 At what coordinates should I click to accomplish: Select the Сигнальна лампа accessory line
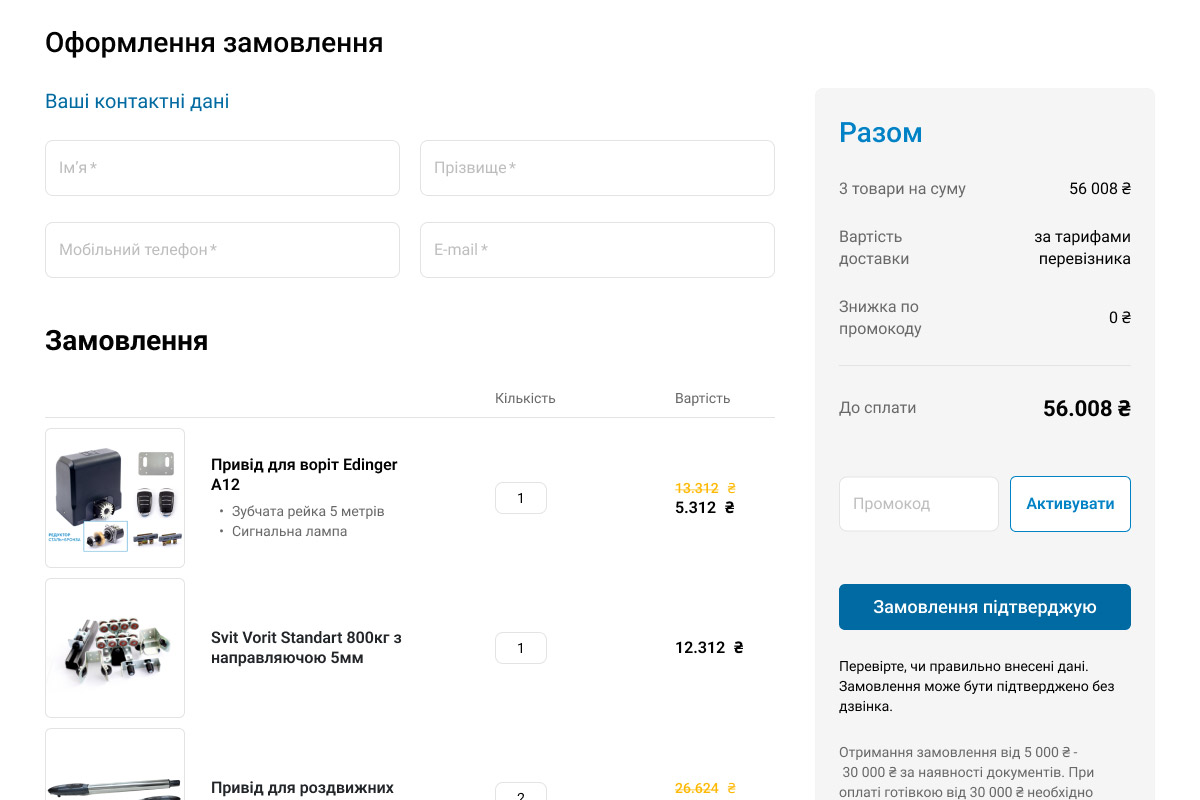click(x=289, y=531)
